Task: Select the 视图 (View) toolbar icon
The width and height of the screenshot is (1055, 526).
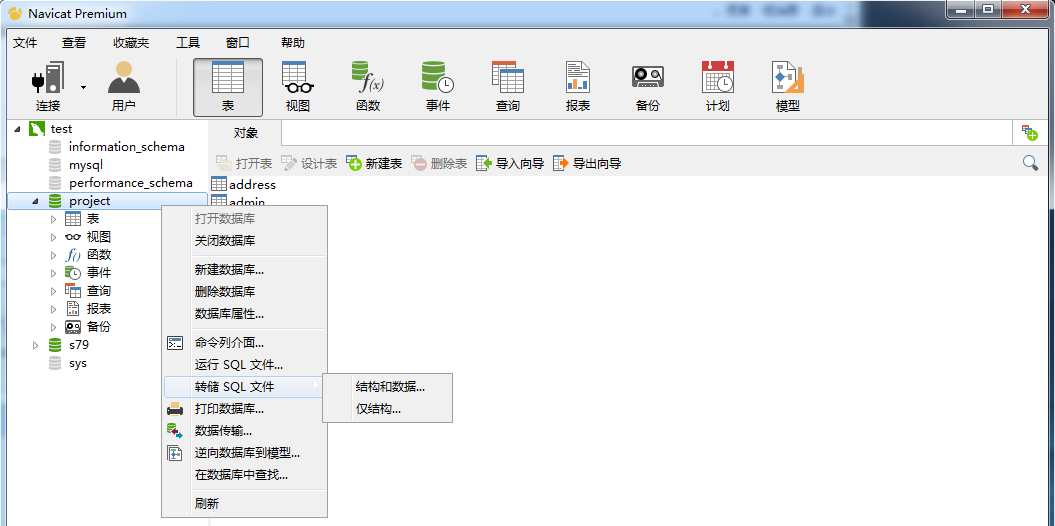Action: (297, 87)
